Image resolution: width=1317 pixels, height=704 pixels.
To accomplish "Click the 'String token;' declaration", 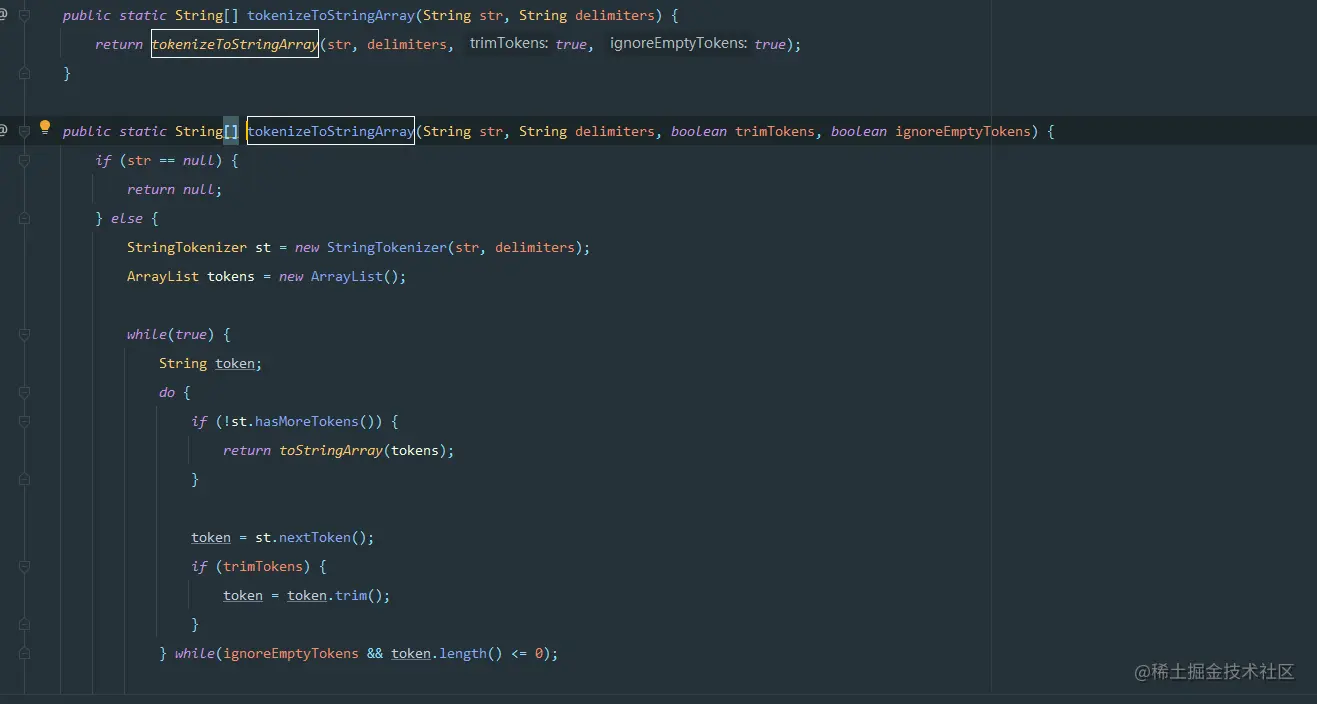I will coord(211,363).
